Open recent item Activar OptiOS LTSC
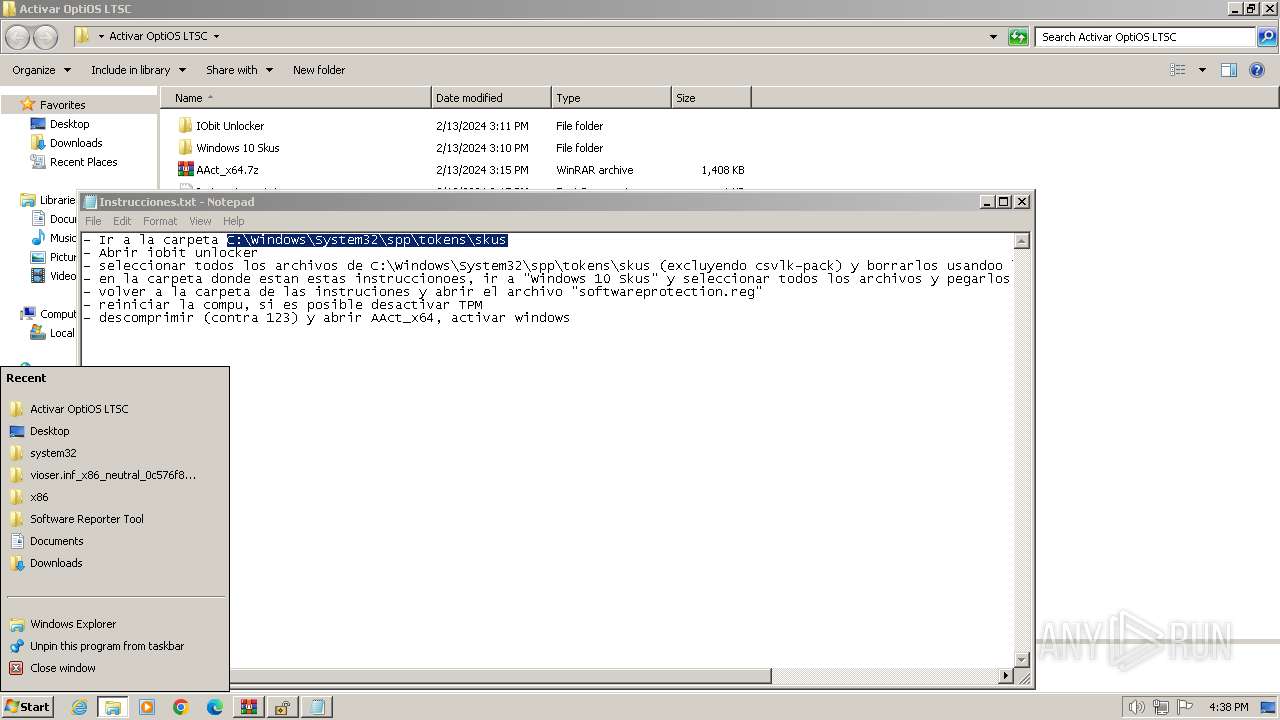Image resolution: width=1280 pixels, height=720 pixels. (x=115, y=409)
